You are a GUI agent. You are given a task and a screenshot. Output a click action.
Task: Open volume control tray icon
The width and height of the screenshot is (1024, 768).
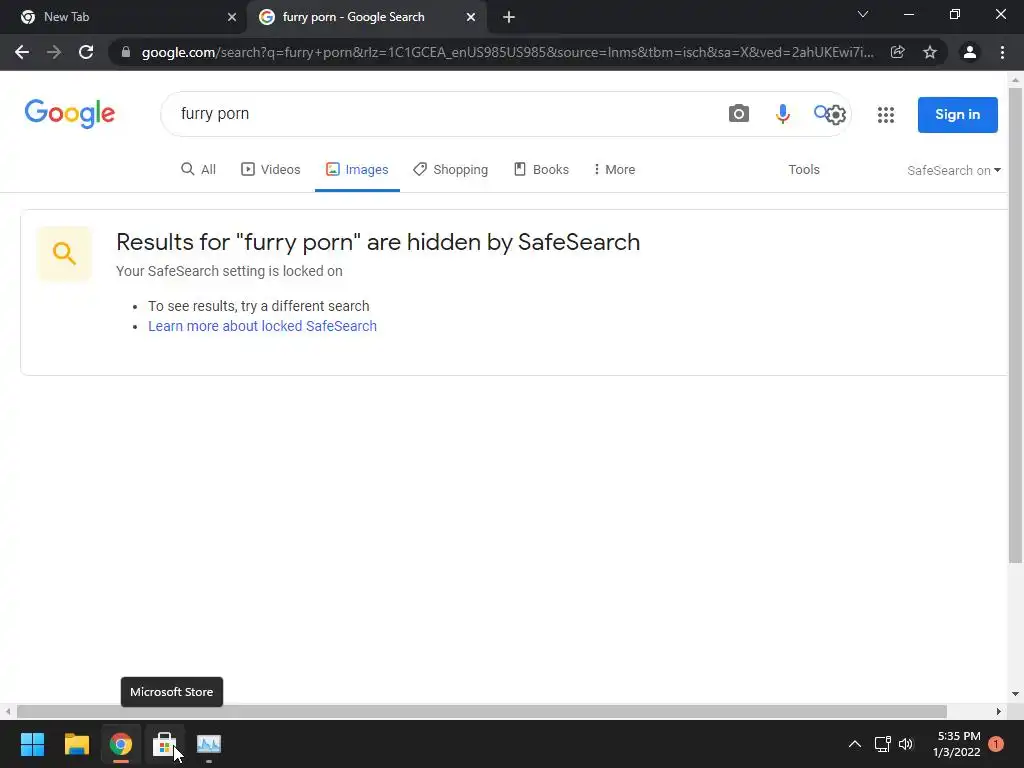(906, 744)
